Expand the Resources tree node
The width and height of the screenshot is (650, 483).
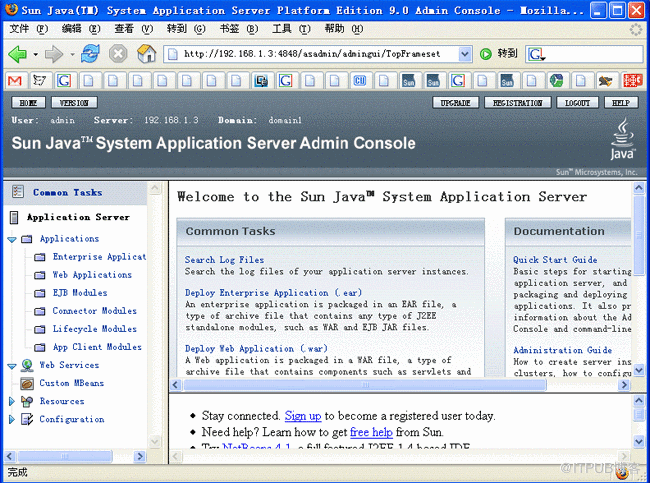point(12,401)
